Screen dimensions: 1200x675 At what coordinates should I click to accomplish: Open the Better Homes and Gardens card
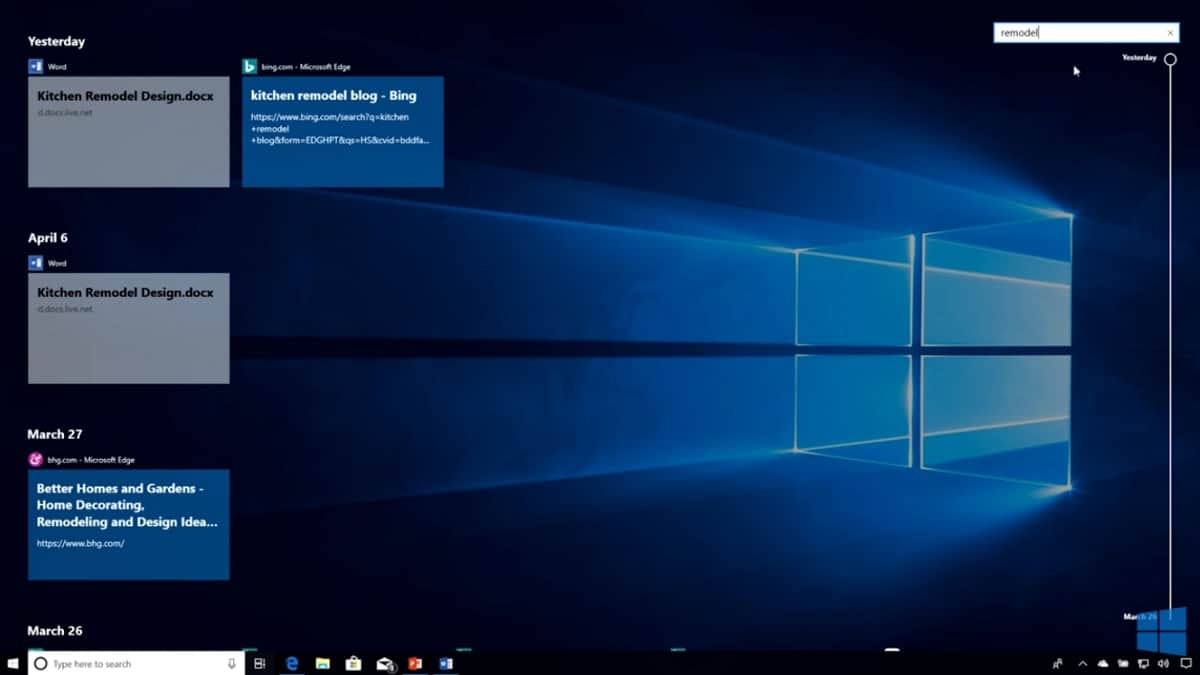pyautogui.click(x=128, y=524)
